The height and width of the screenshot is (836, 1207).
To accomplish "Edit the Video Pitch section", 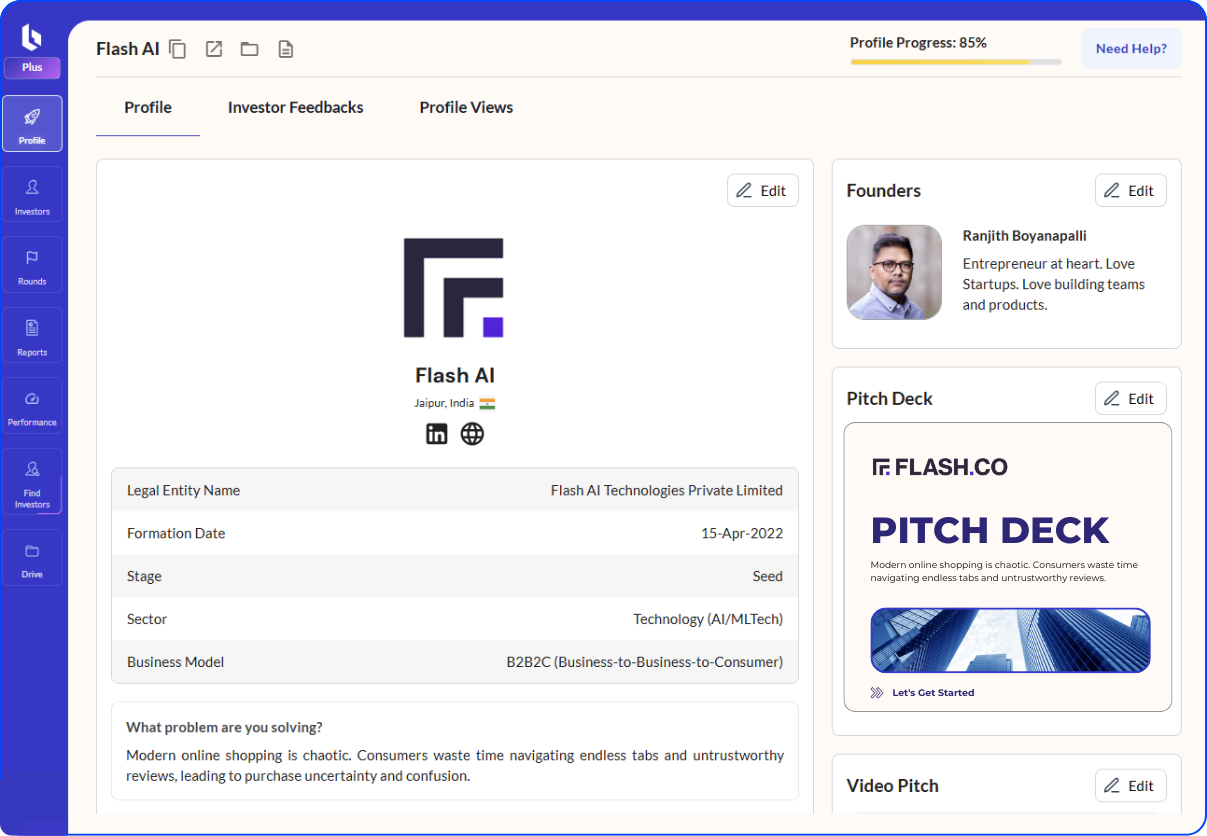I will coord(1130,786).
